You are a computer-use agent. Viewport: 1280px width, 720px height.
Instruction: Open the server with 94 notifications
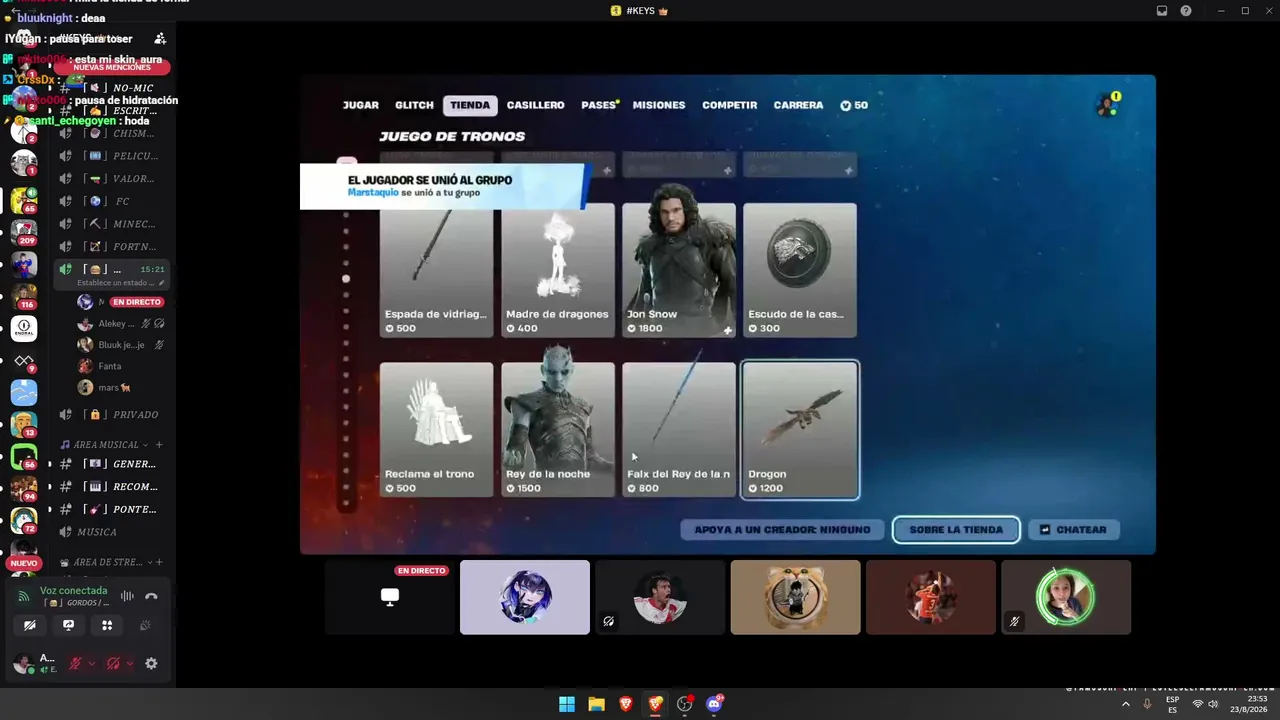pos(24,489)
